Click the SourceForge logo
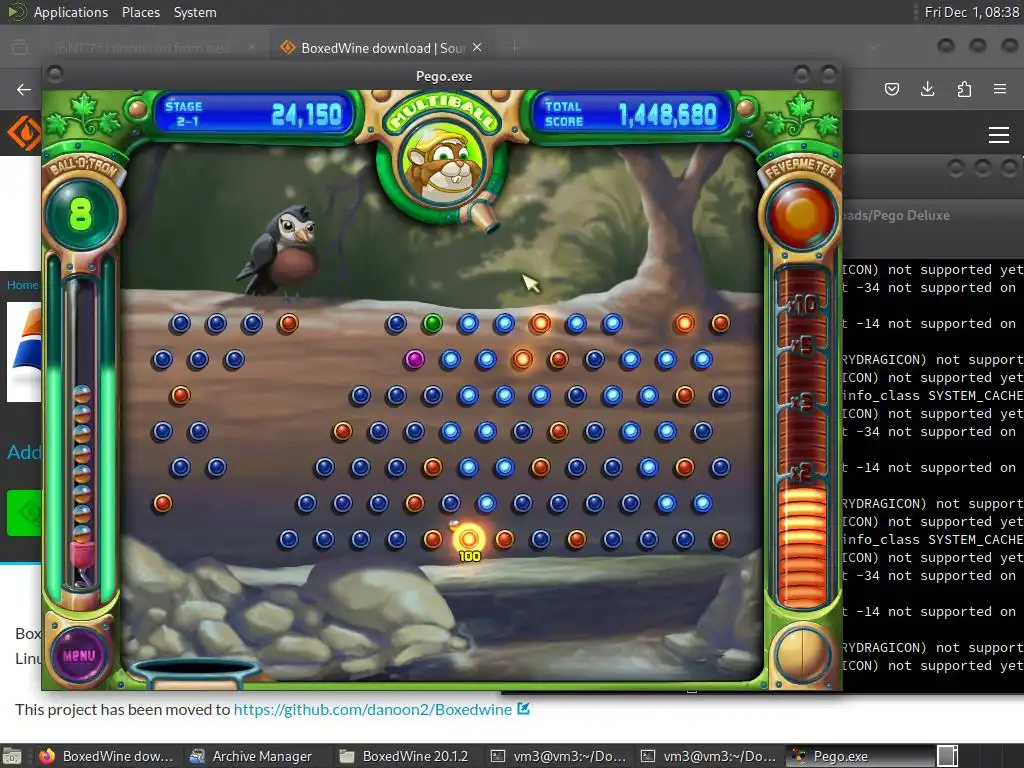Viewport: 1024px width, 768px height. click(x=24, y=133)
